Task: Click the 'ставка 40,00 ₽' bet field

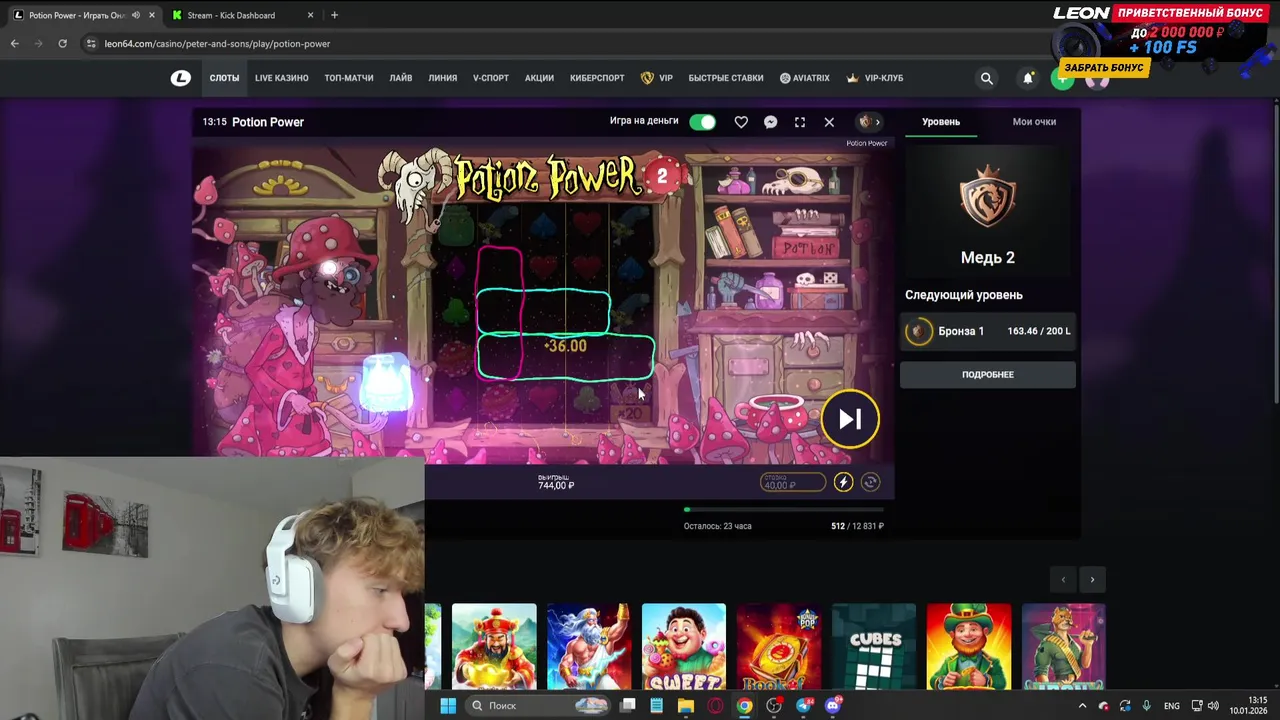Action: pos(792,482)
